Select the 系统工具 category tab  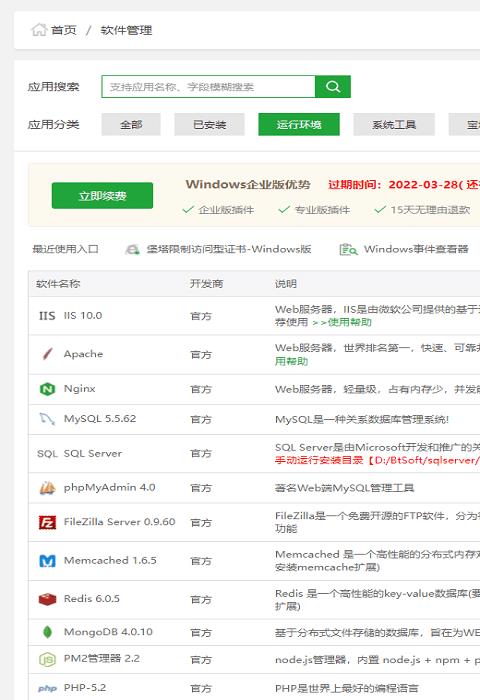394,124
